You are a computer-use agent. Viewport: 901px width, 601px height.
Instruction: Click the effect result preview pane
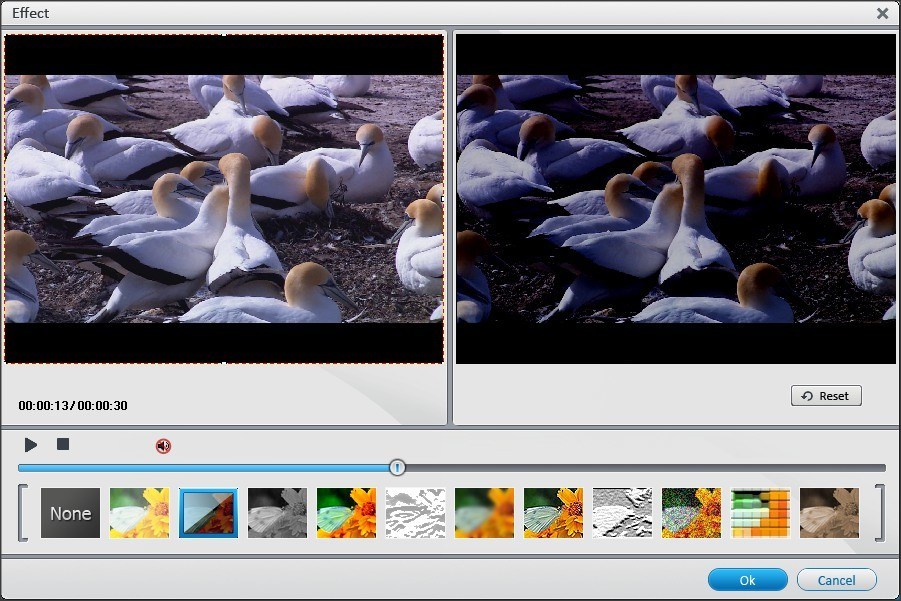676,200
